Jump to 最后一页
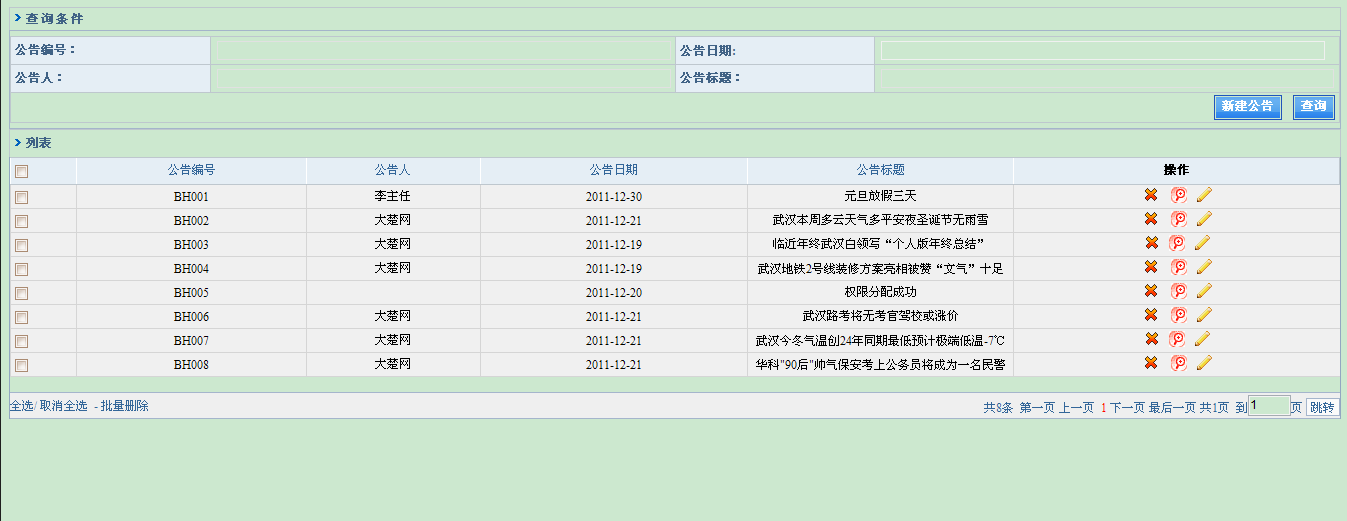Viewport: 1347px width, 521px height. click(x=1172, y=408)
